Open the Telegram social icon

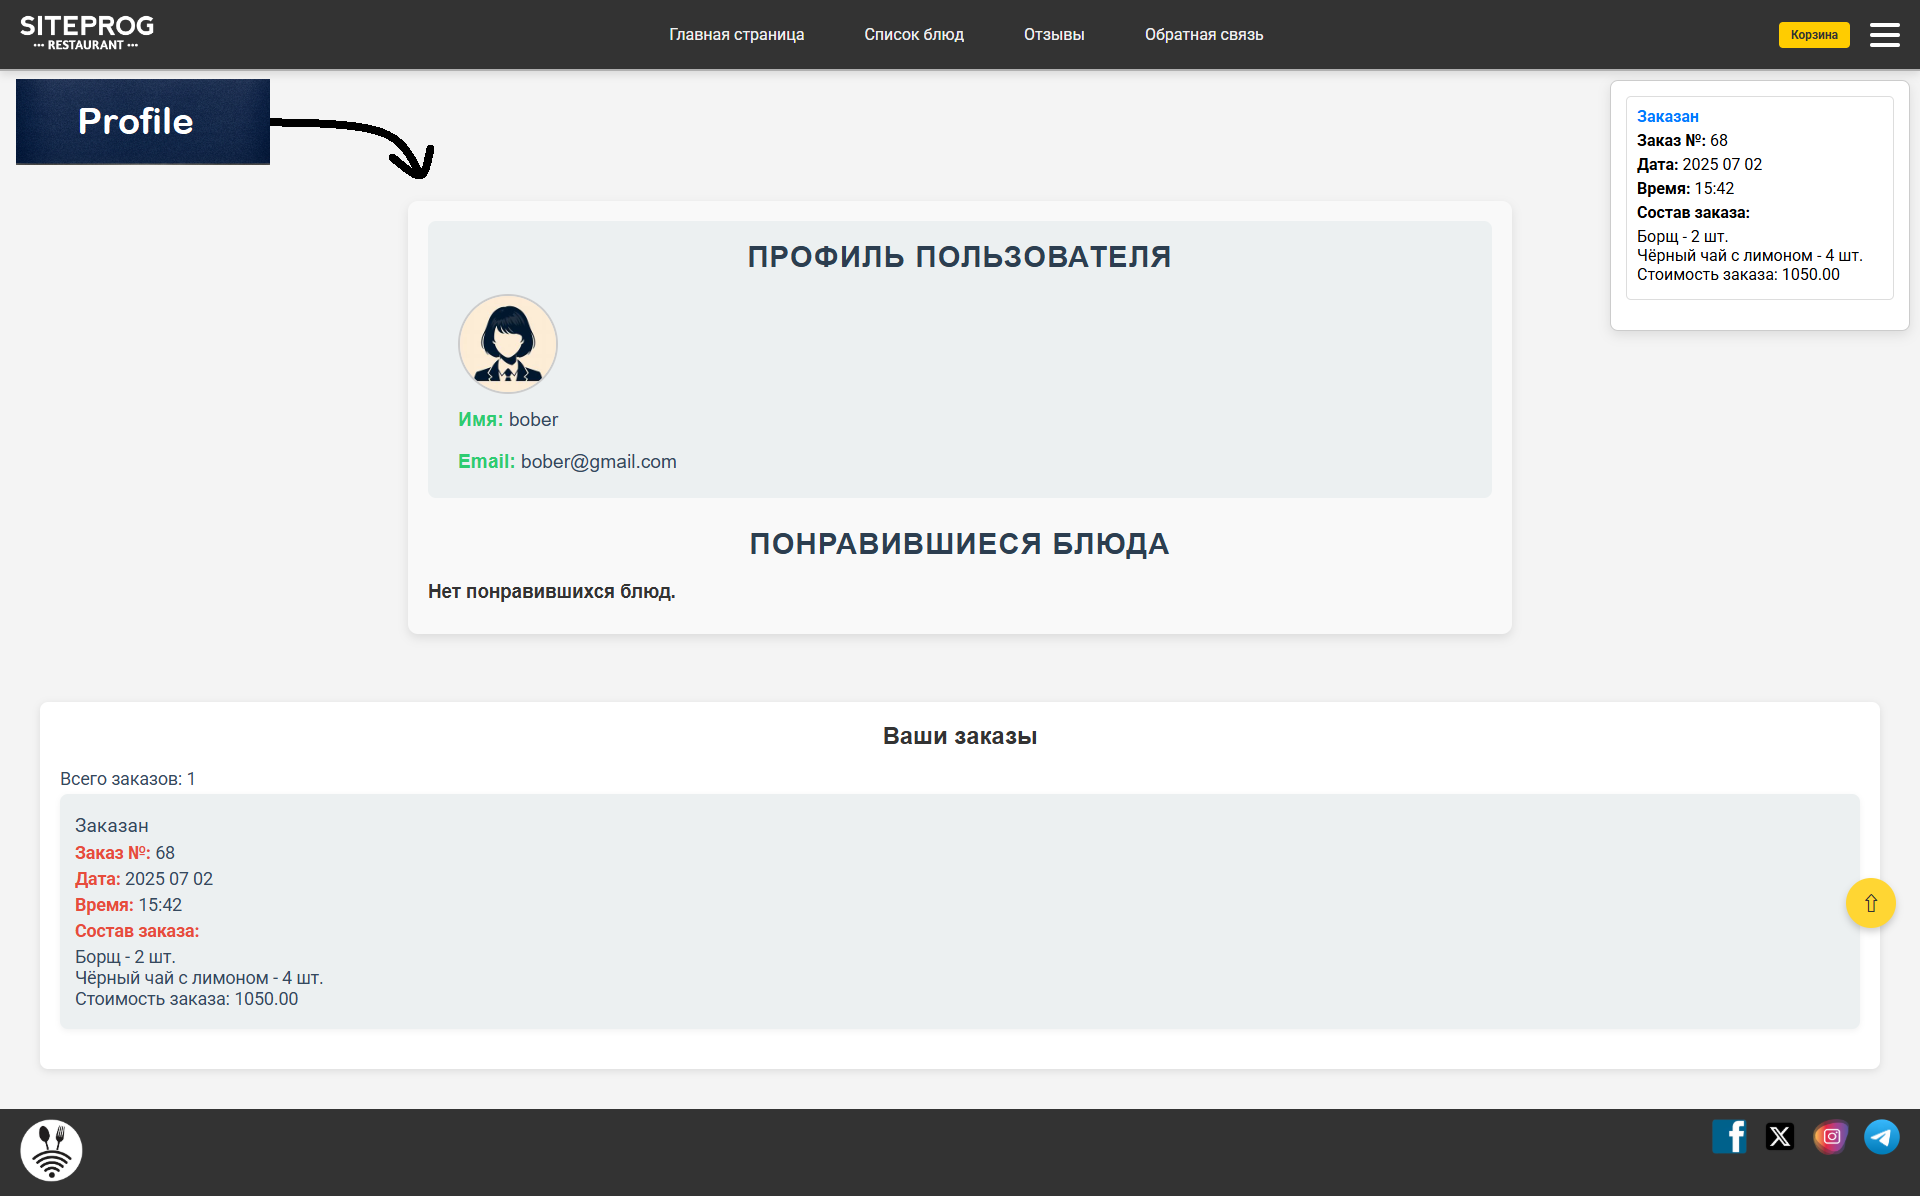click(1881, 1137)
